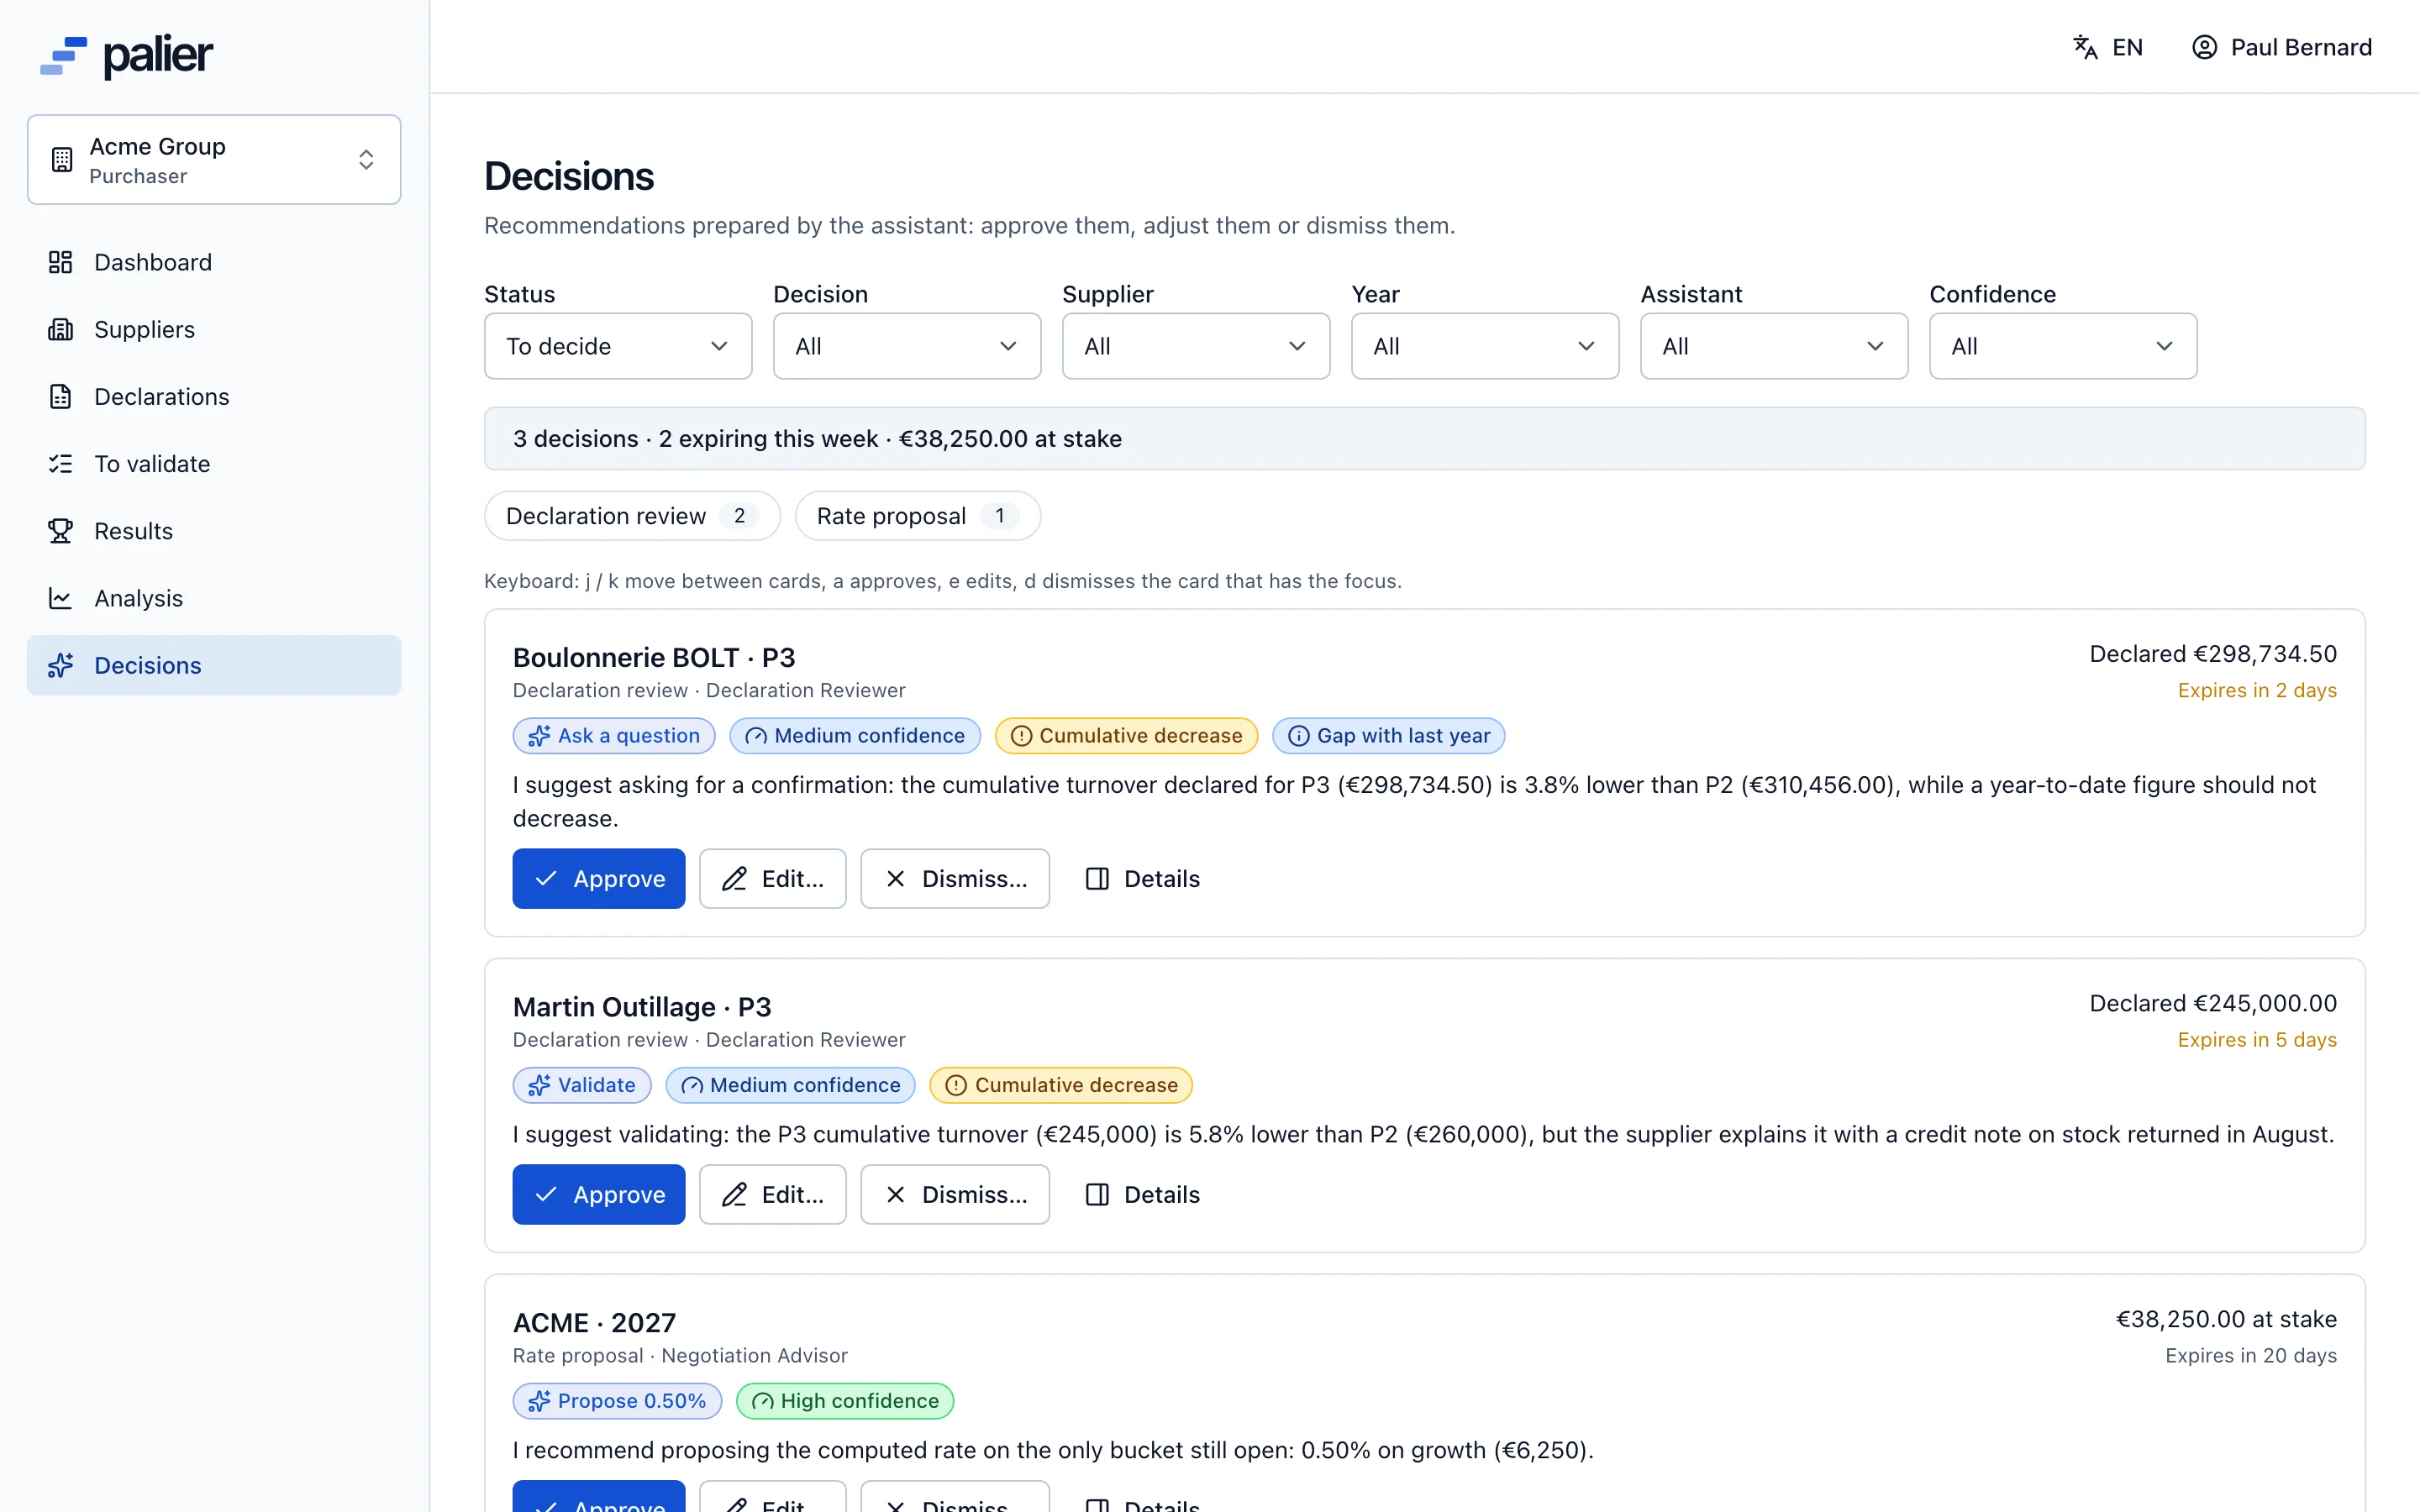This screenshot has width=2420, height=1512.
Task: Click the High confidence badge
Action: click(x=845, y=1401)
